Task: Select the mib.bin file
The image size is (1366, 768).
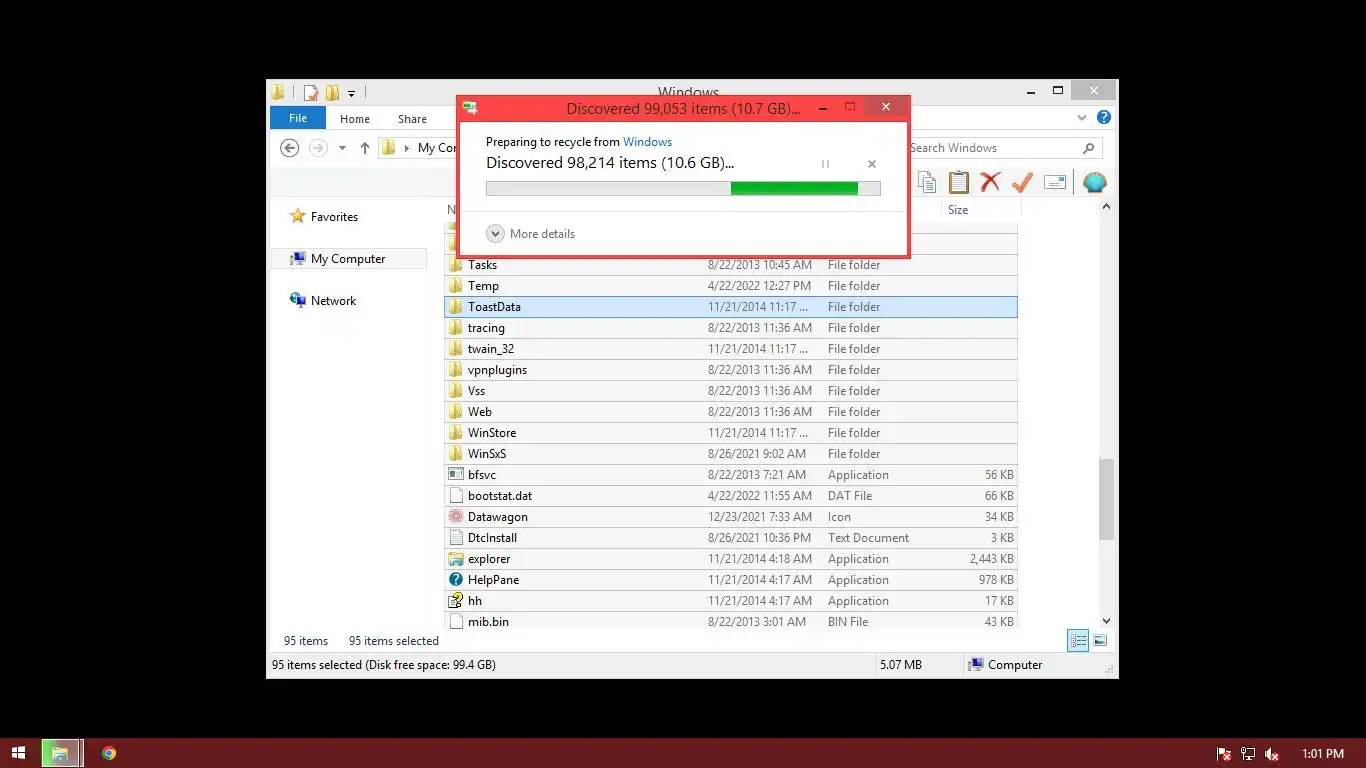Action: pos(731,622)
